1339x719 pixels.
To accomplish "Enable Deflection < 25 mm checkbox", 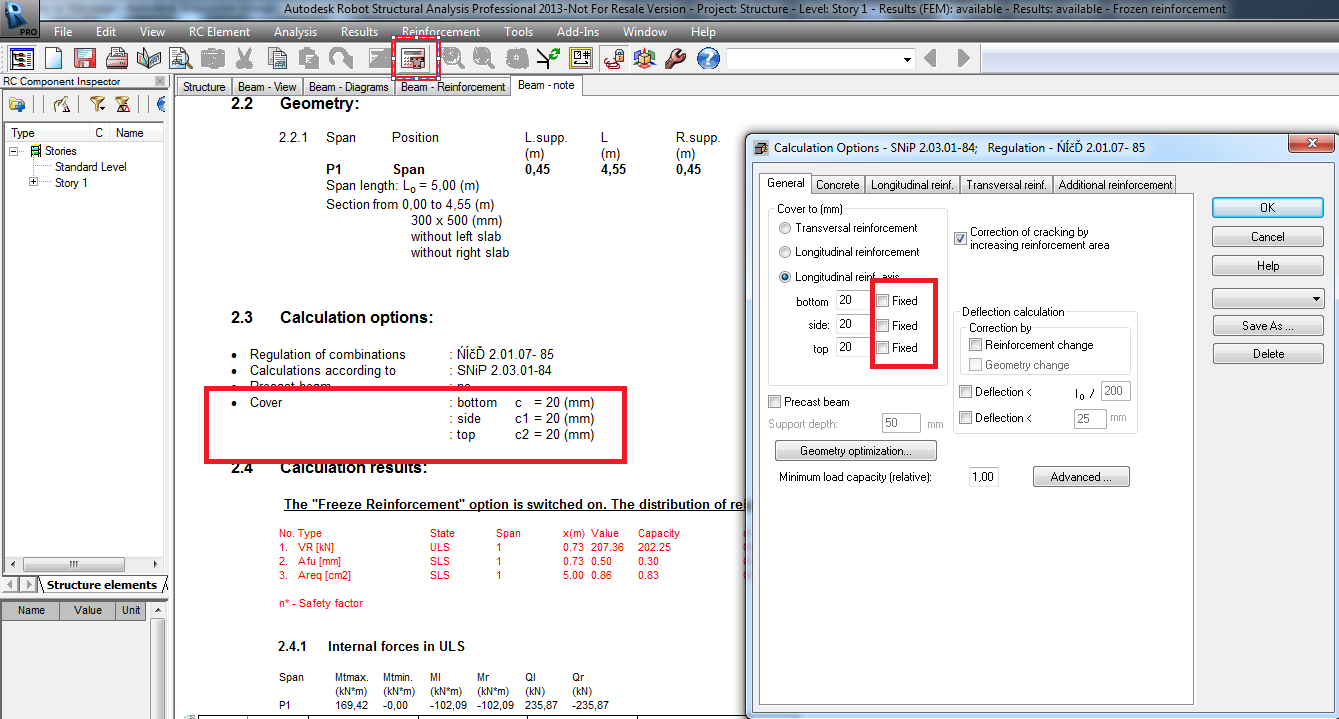I will [965, 418].
